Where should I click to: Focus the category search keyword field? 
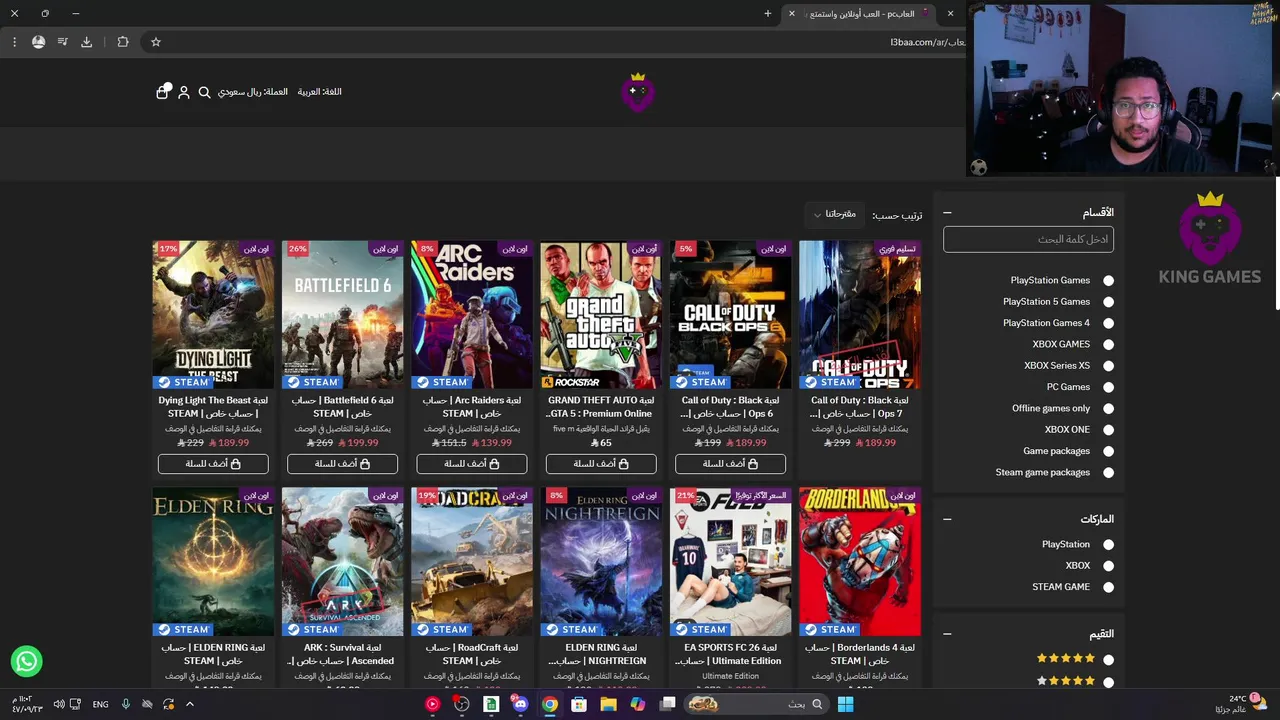coord(1028,239)
